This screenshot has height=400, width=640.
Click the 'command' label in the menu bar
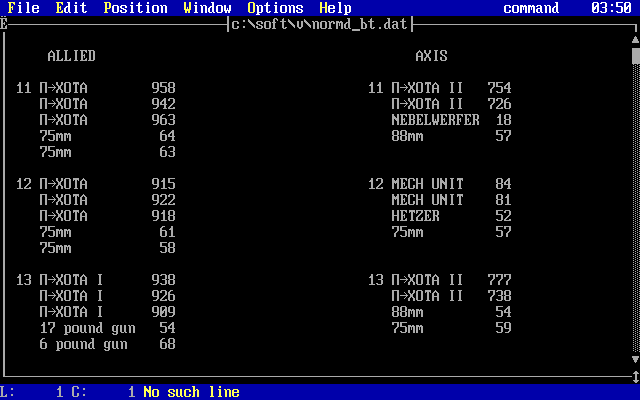(531, 8)
